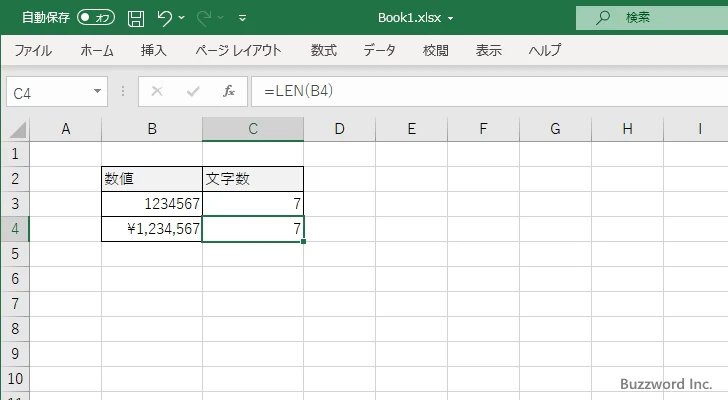Viewport: 728px width, 400px height.
Task: Click the formula bar with =LEN(B4)
Action: [489, 91]
